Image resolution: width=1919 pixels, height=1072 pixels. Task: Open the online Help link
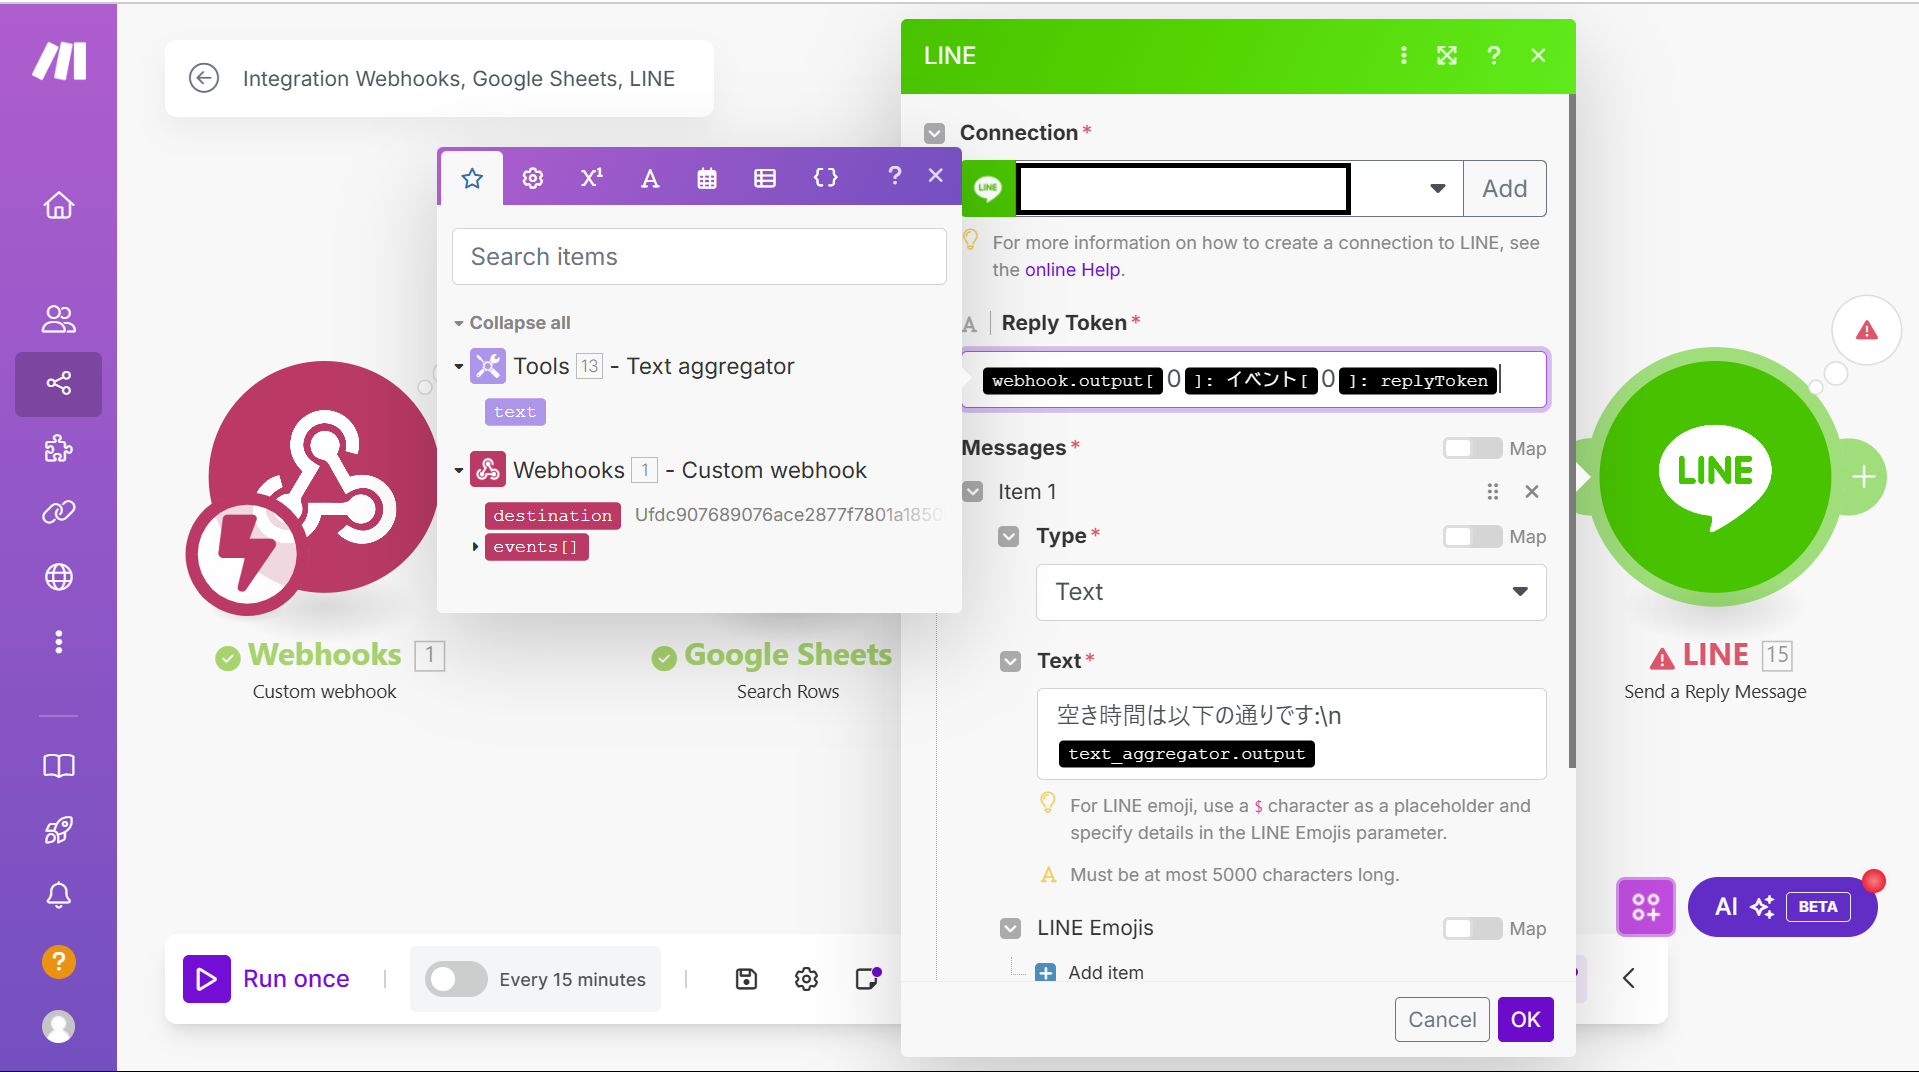point(1072,270)
